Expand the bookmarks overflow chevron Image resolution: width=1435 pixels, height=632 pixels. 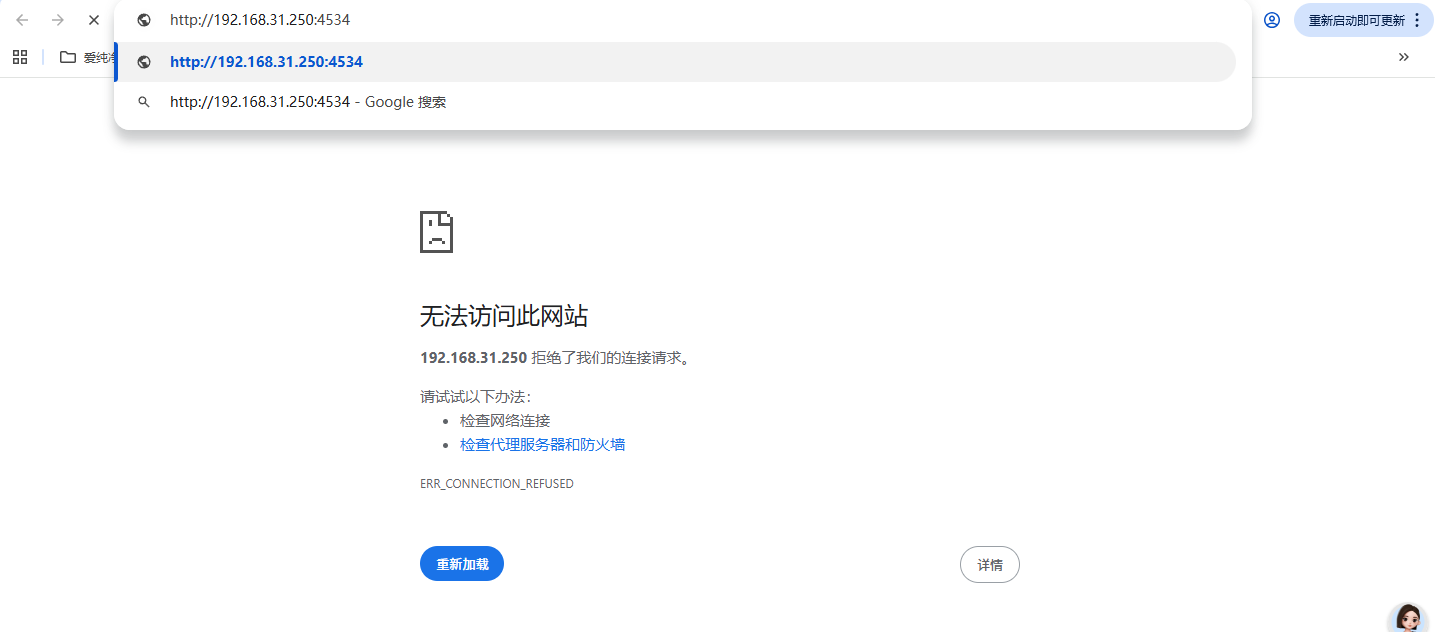pyautogui.click(x=1404, y=57)
